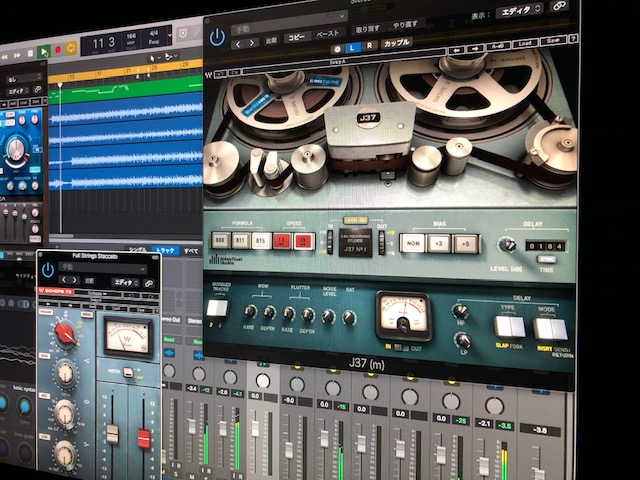Select +3 bias button
The height and width of the screenshot is (480, 640).
(439, 244)
